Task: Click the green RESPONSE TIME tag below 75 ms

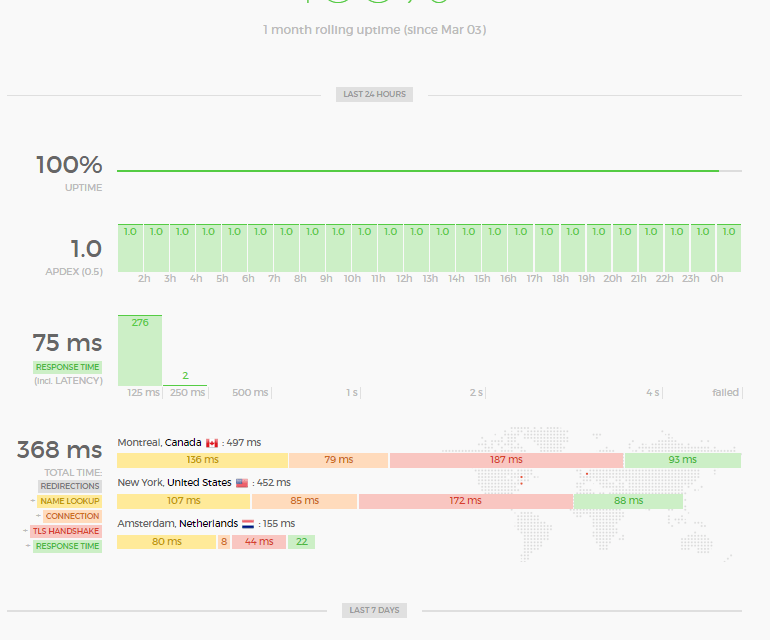Action: pyautogui.click(x=67, y=367)
